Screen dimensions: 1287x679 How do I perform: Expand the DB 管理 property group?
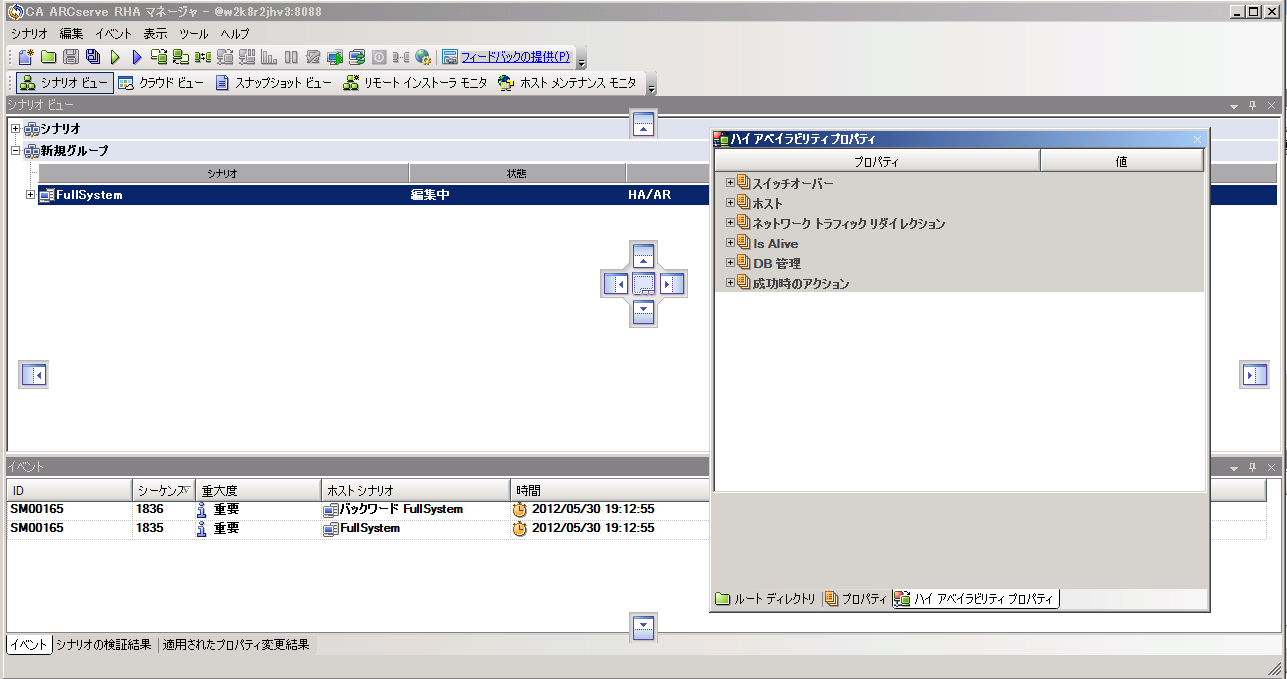coord(730,263)
